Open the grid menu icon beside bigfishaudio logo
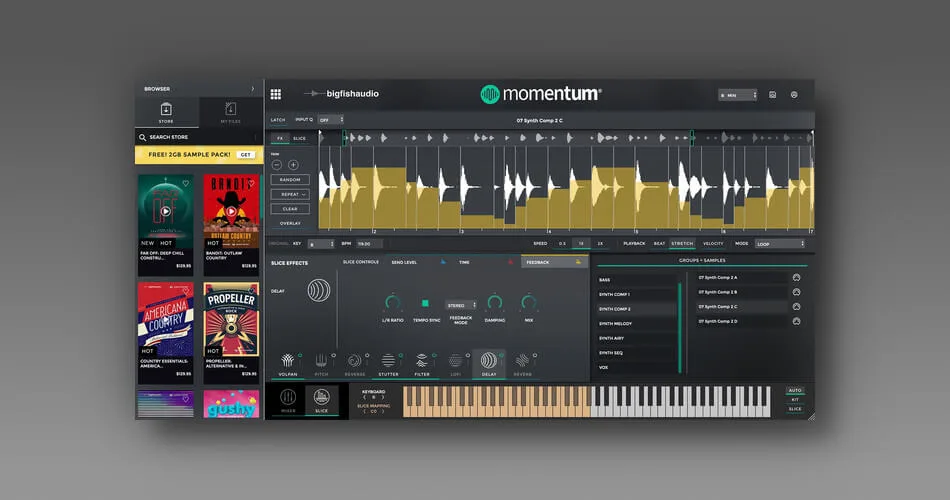This screenshot has height=500, width=950. pyautogui.click(x=276, y=94)
